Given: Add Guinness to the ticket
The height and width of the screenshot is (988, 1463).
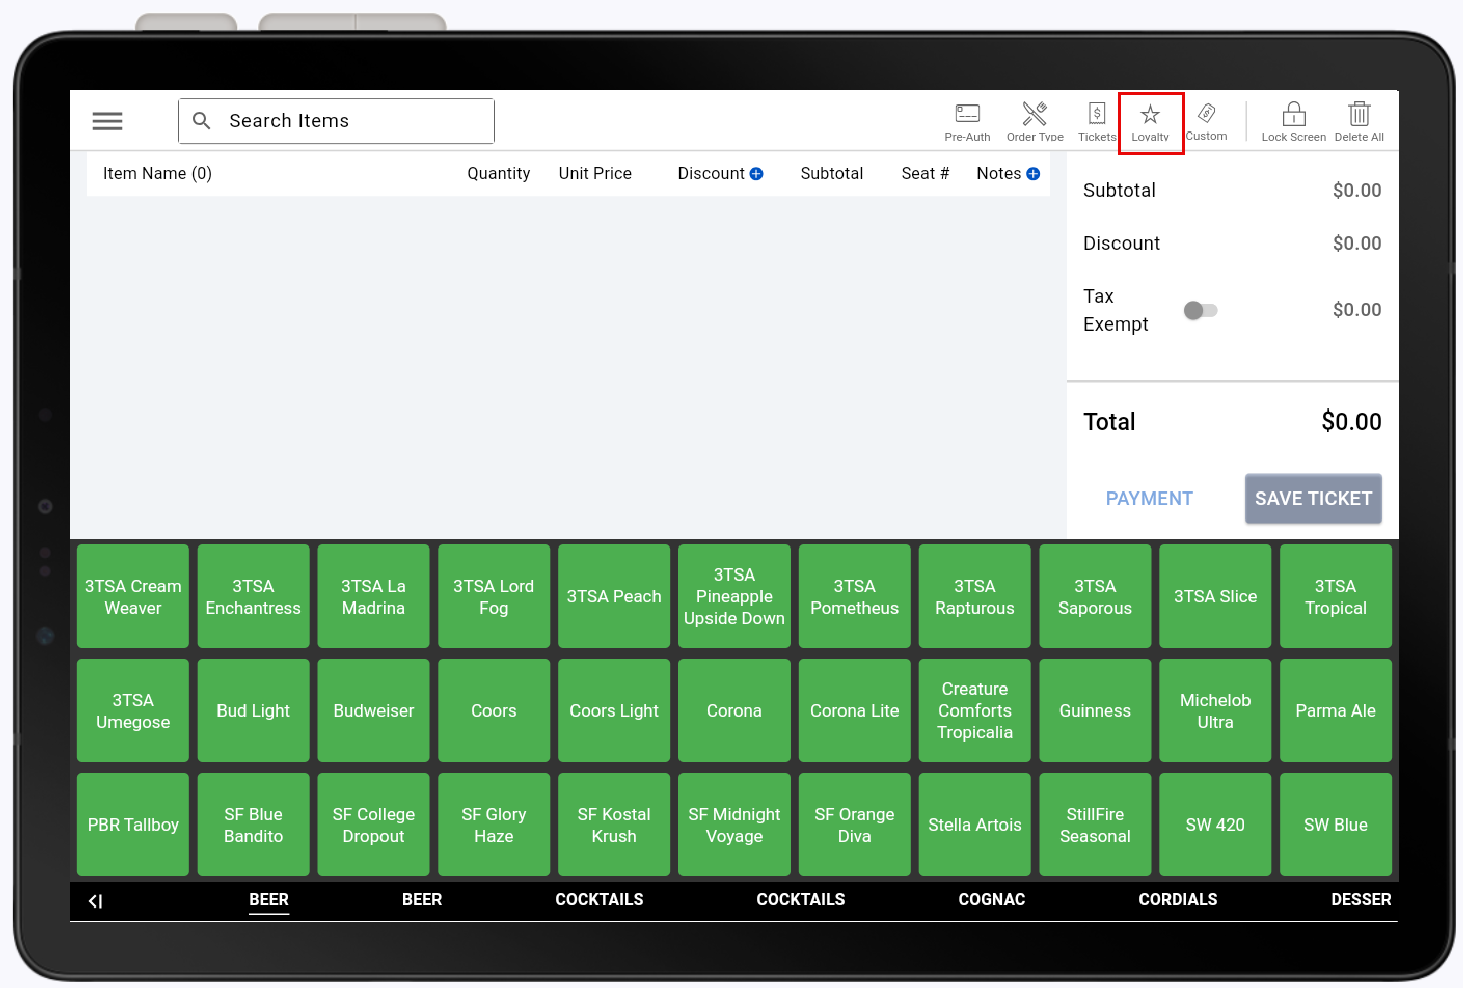Looking at the screenshot, I should (x=1095, y=711).
